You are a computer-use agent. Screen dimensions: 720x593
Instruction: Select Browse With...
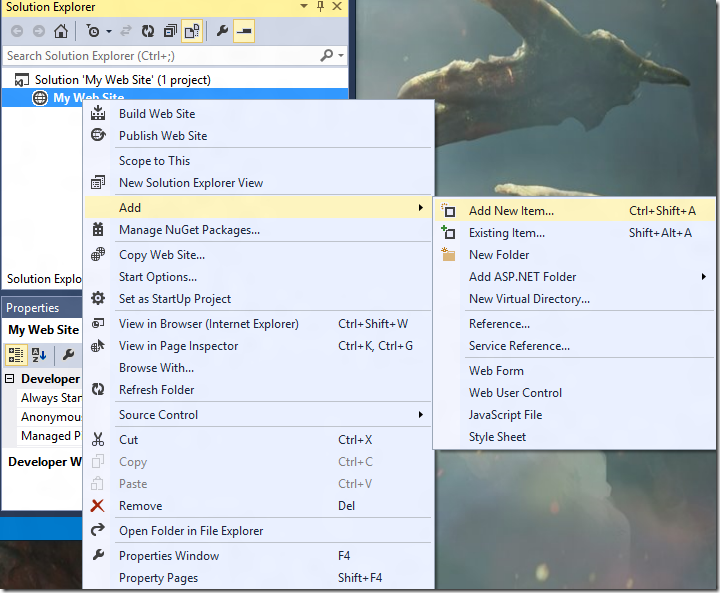259,368
